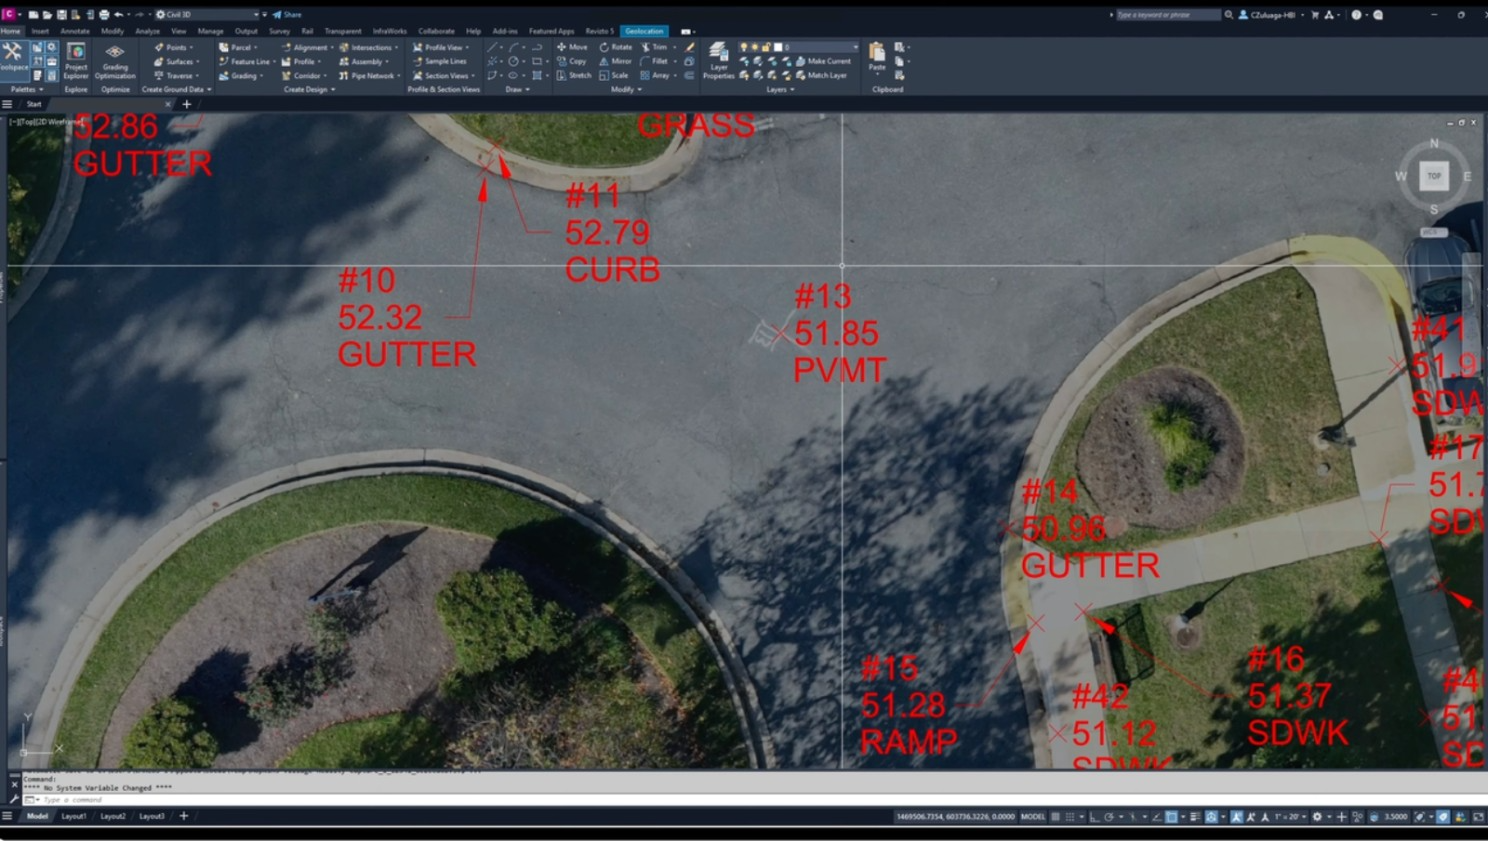The width and height of the screenshot is (1488, 841).
Task: Click the Save icon in quick access toolbar
Action: [61, 15]
